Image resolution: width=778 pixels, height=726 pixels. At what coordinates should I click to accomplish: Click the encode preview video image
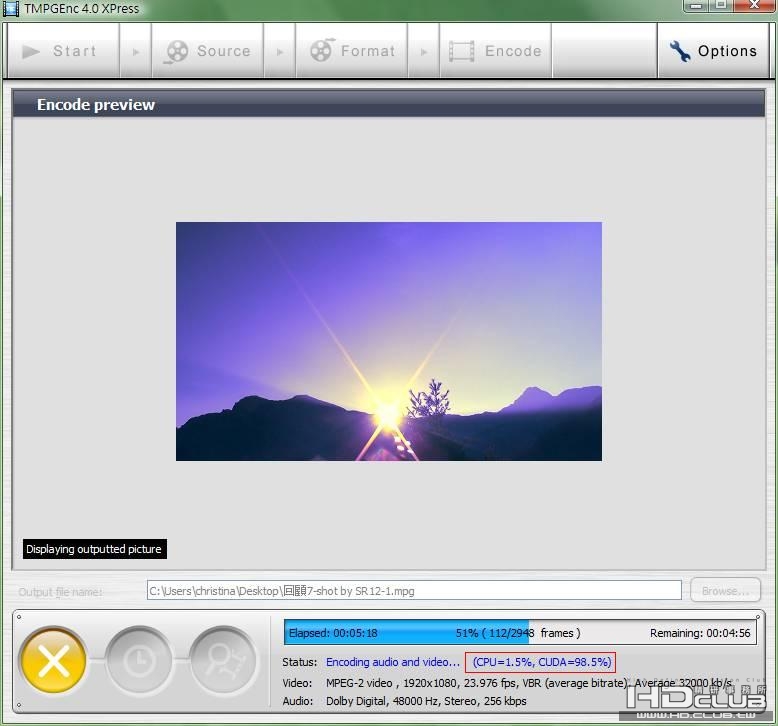389,341
